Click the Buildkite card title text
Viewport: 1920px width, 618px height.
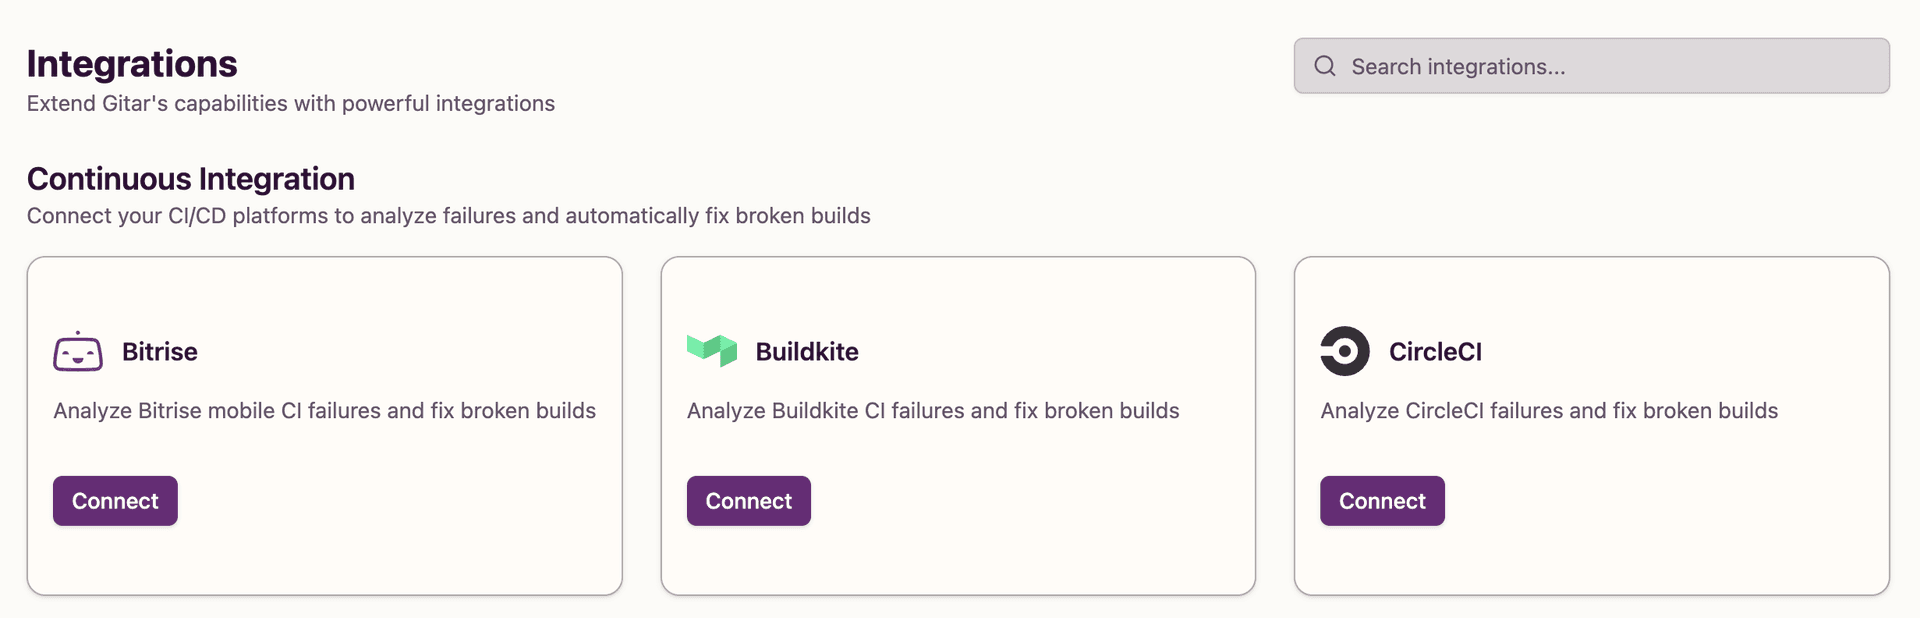806,351
